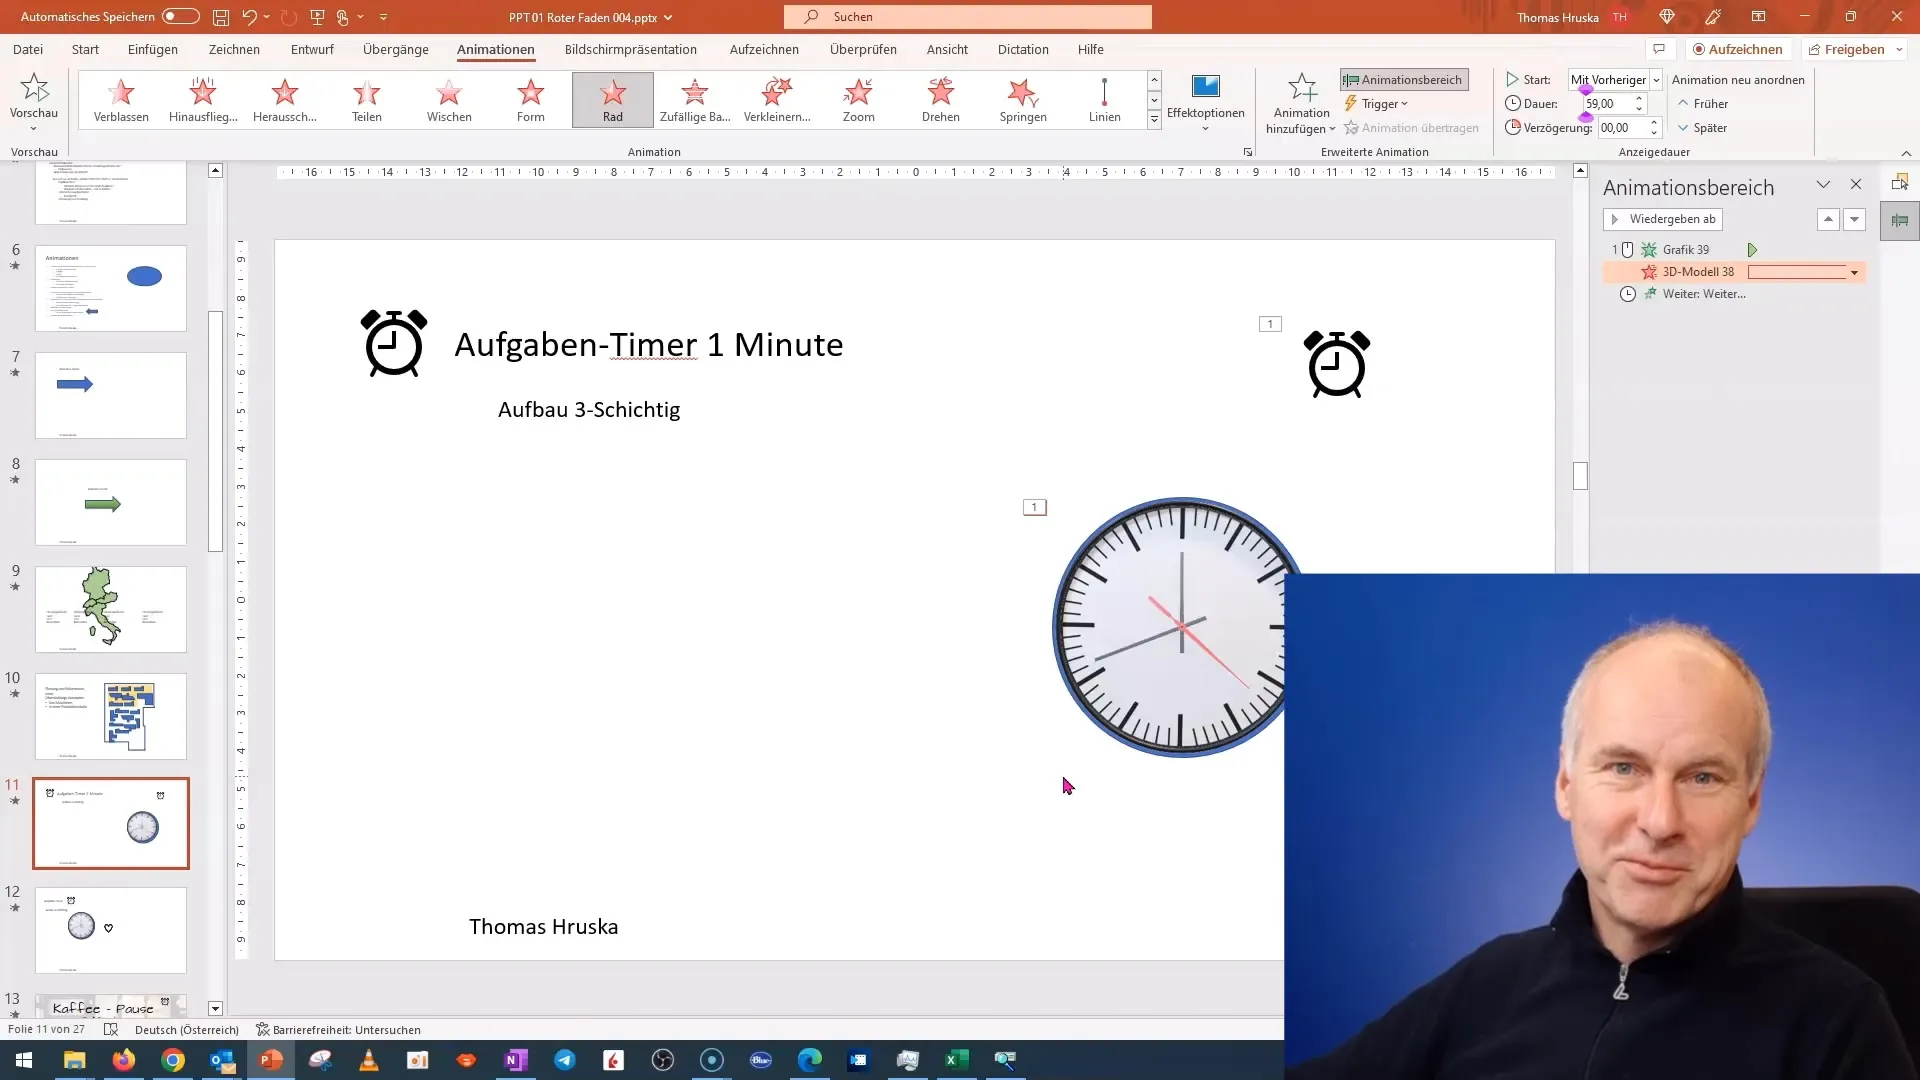Click the spell check icon in status bar
The width and height of the screenshot is (1920, 1080).
click(x=111, y=1029)
